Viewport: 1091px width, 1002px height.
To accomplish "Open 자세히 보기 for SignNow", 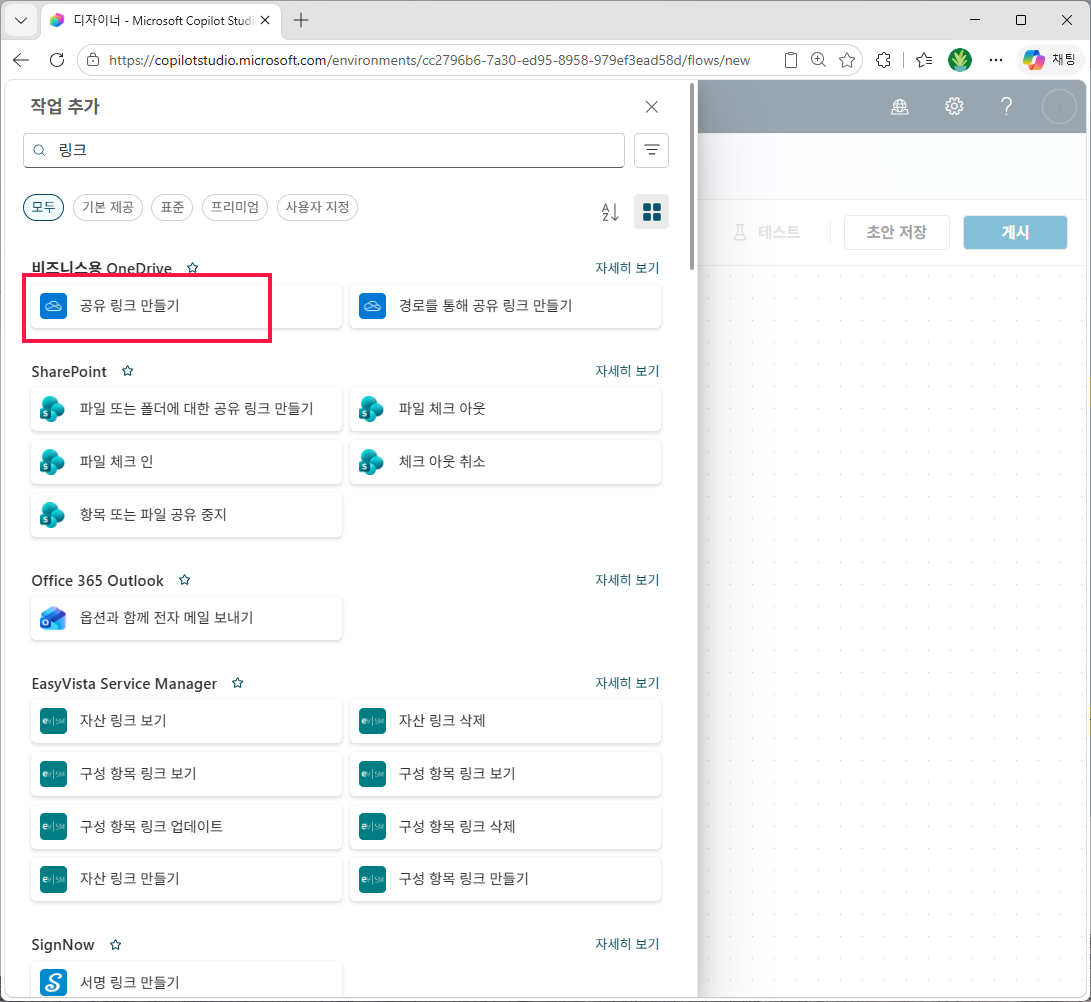I will point(627,944).
